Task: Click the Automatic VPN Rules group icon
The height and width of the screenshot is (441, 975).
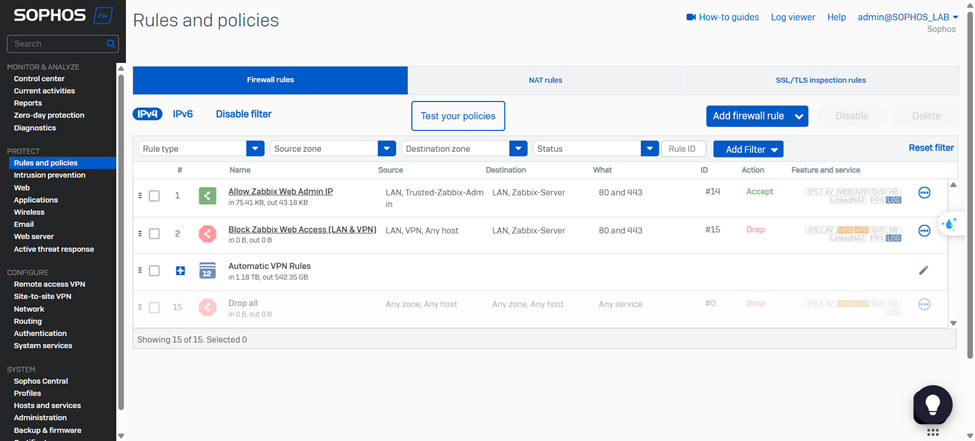Action: pos(207,270)
